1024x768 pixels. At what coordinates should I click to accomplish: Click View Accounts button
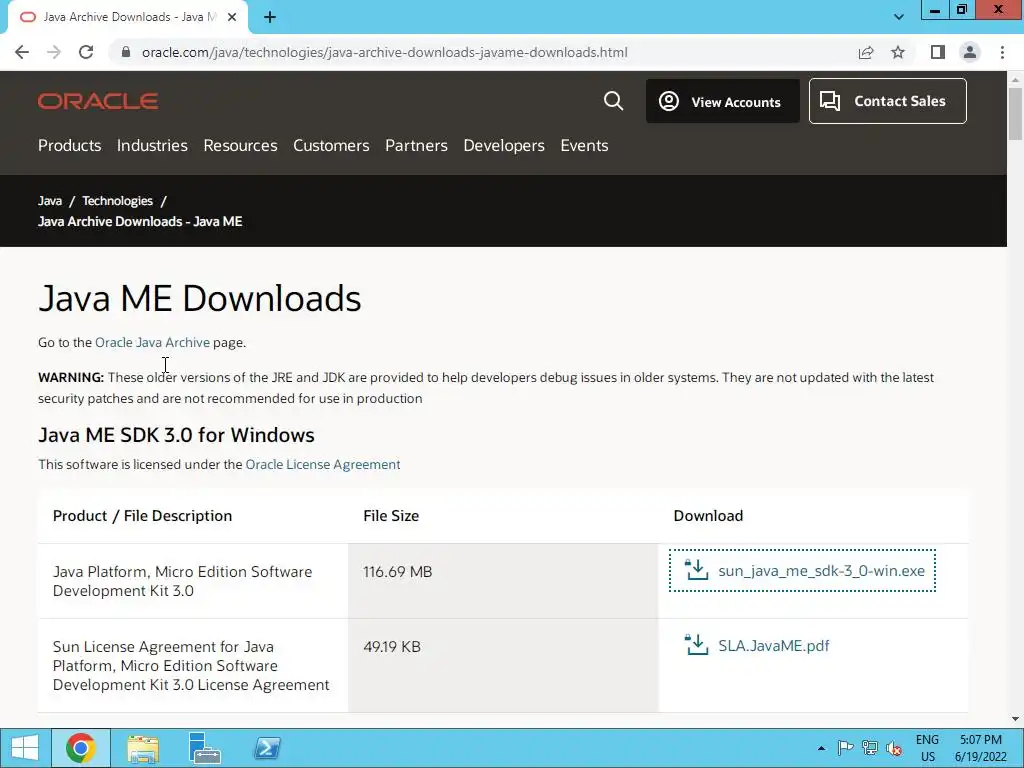click(x=722, y=101)
